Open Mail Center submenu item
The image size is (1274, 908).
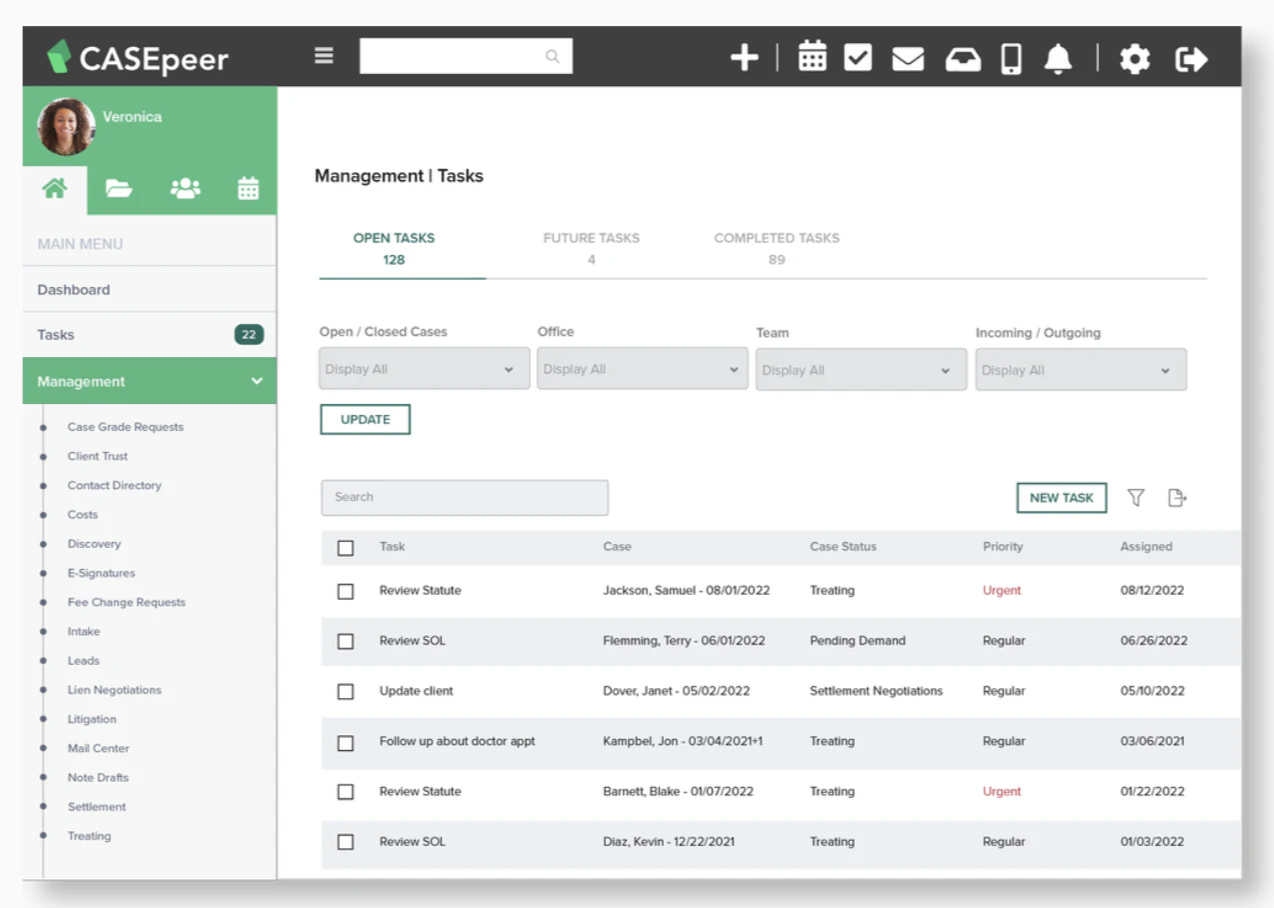[99, 748]
